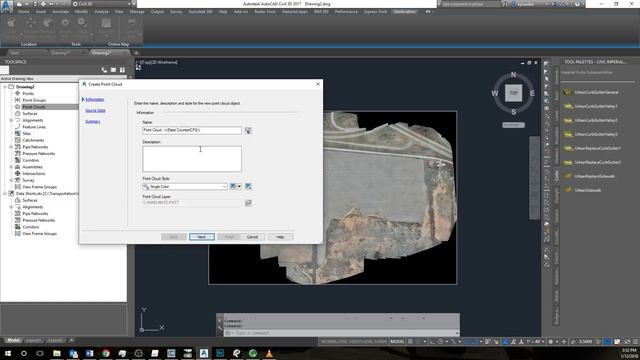Switch to the Model layout tab
Viewport: 640px width, 360px height.
coord(13,340)
